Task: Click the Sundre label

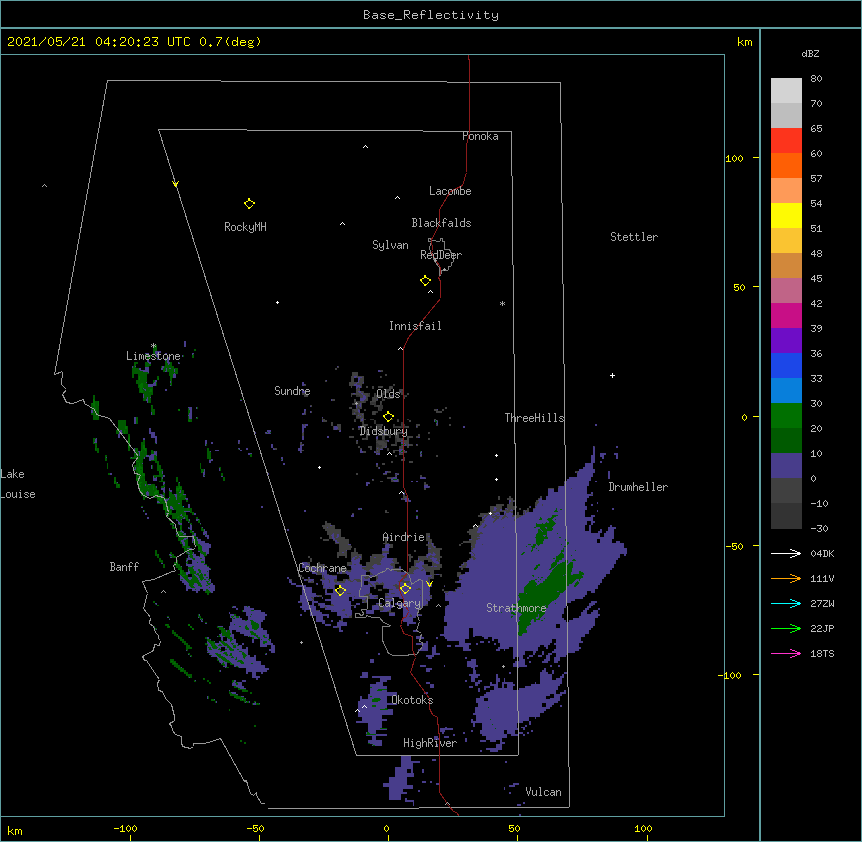Action: tap(292, 391)
